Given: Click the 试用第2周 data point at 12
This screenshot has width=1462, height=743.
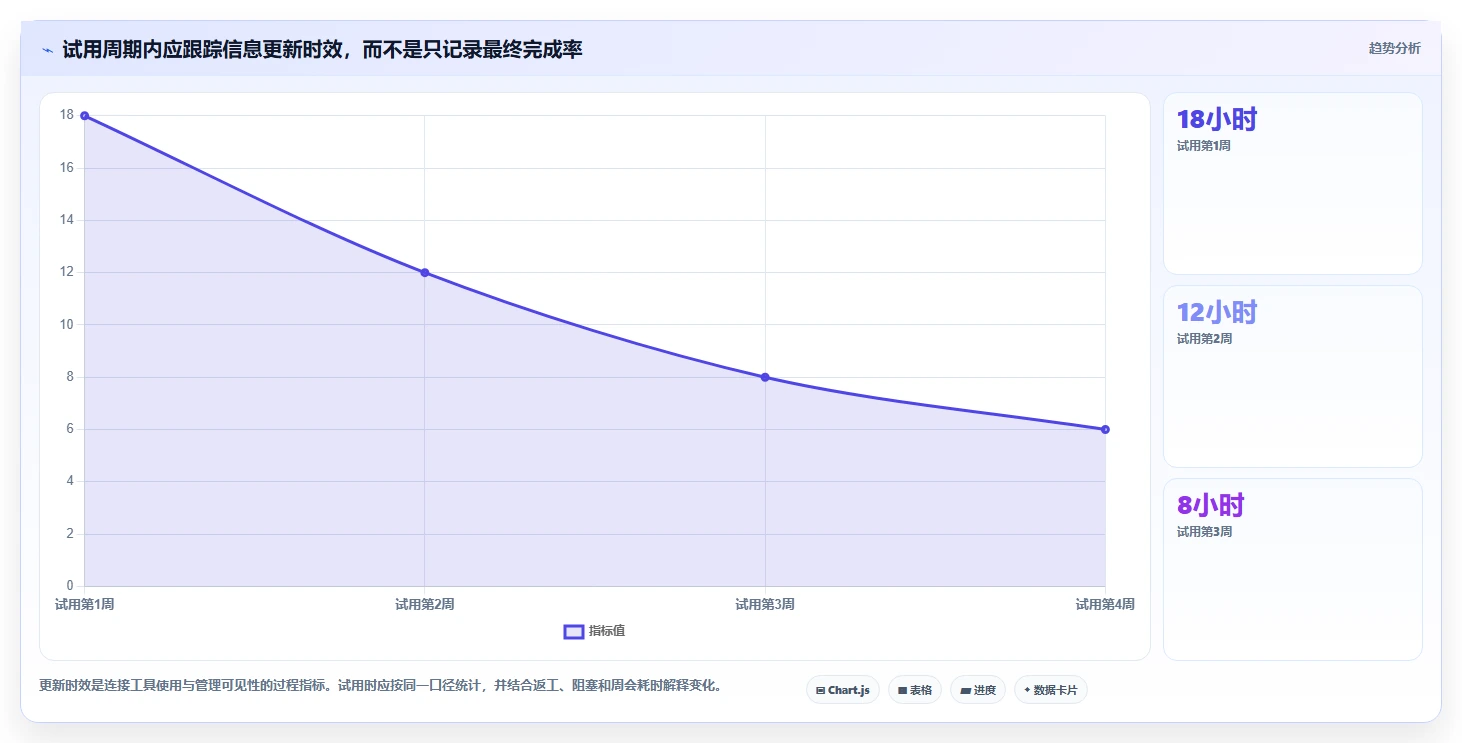Looking at the screenshot, I should pyautogui.click(x=425, y=273).
